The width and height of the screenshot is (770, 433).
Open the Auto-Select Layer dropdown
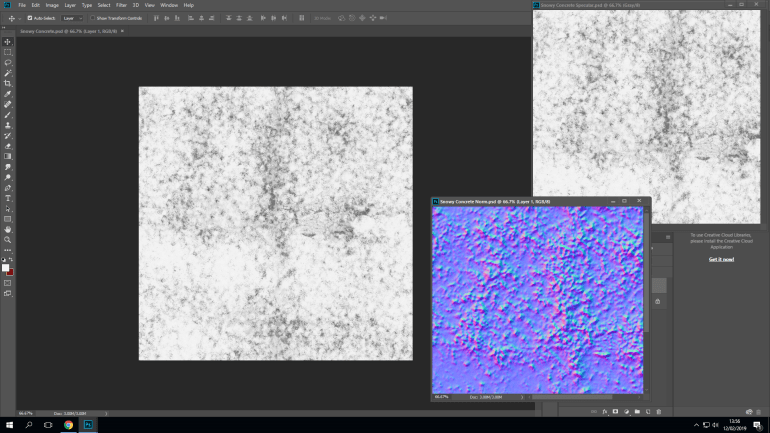[x=72, y=18]
